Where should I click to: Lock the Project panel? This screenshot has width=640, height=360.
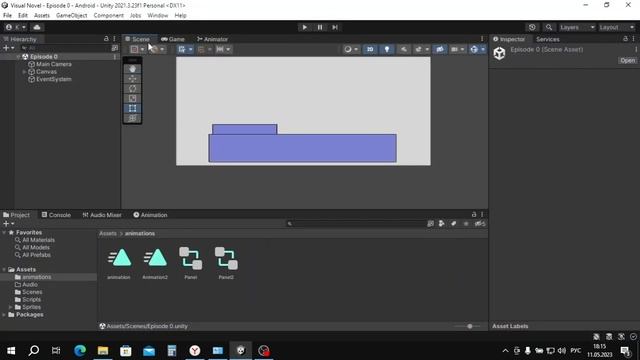(474, 214)
